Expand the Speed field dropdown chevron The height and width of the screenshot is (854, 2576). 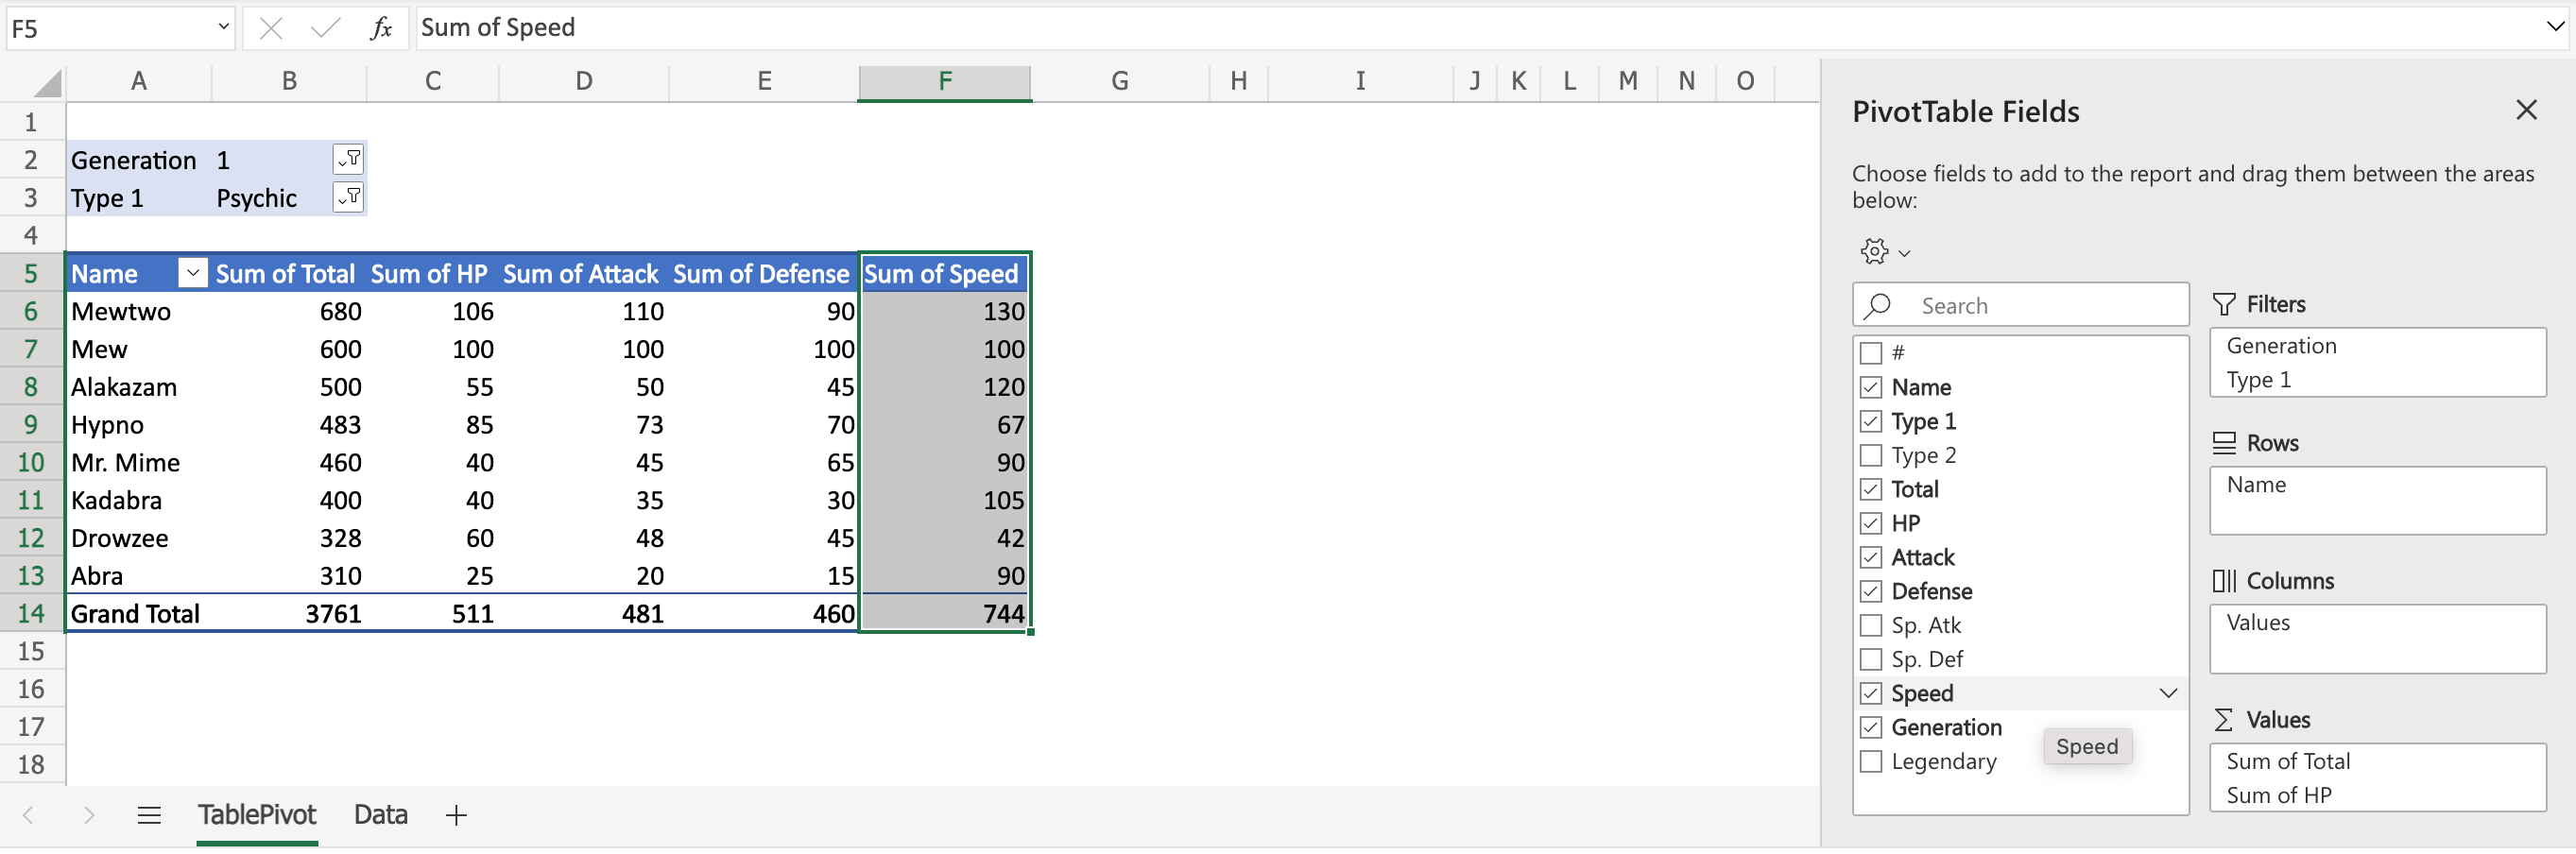[2168, 692]
